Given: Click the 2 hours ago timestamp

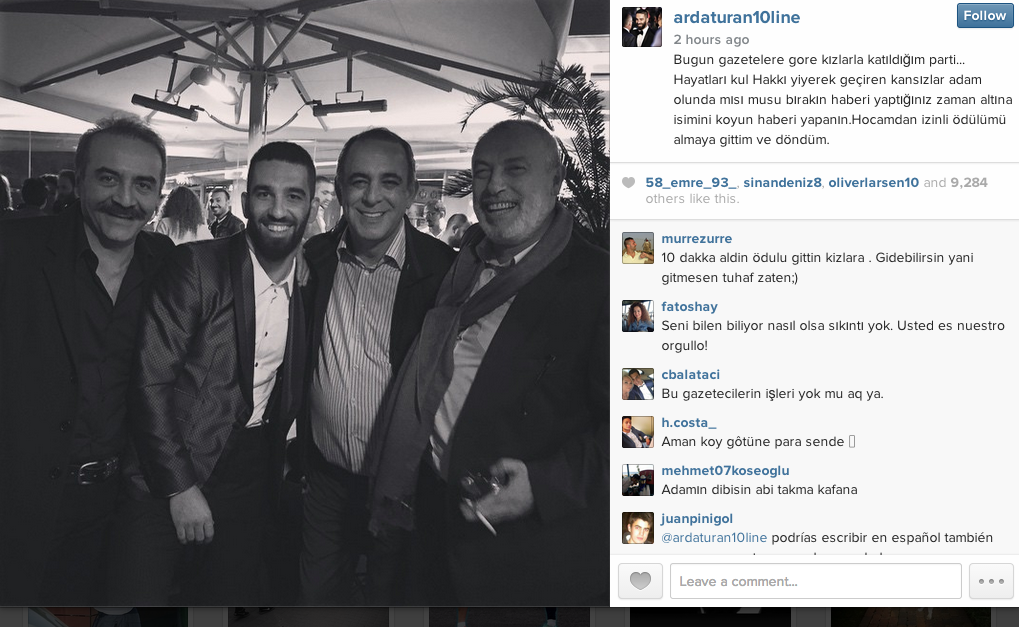Looking at the screenshot, I should pyautogui.click(x=711, y=40).
